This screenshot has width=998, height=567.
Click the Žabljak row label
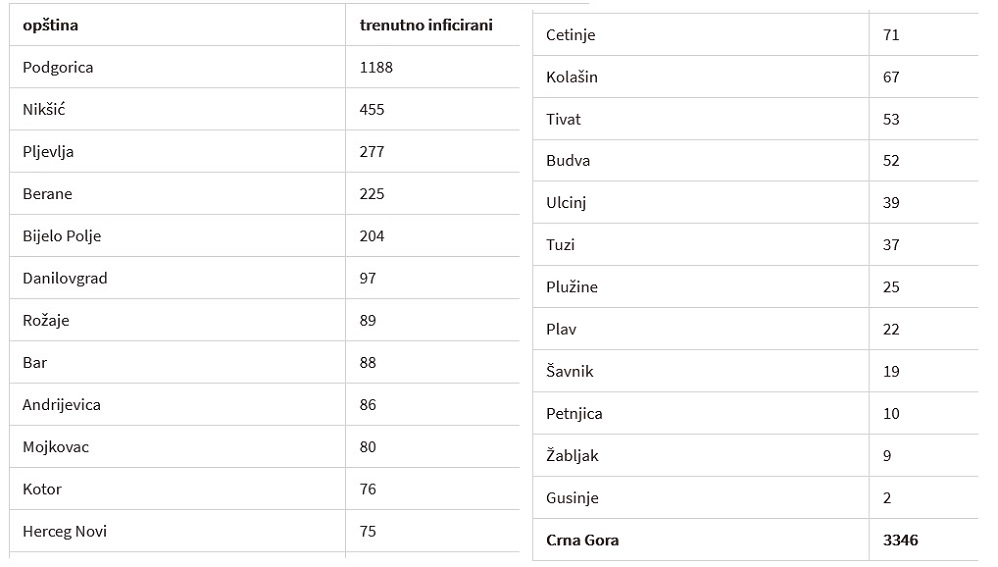573,456
